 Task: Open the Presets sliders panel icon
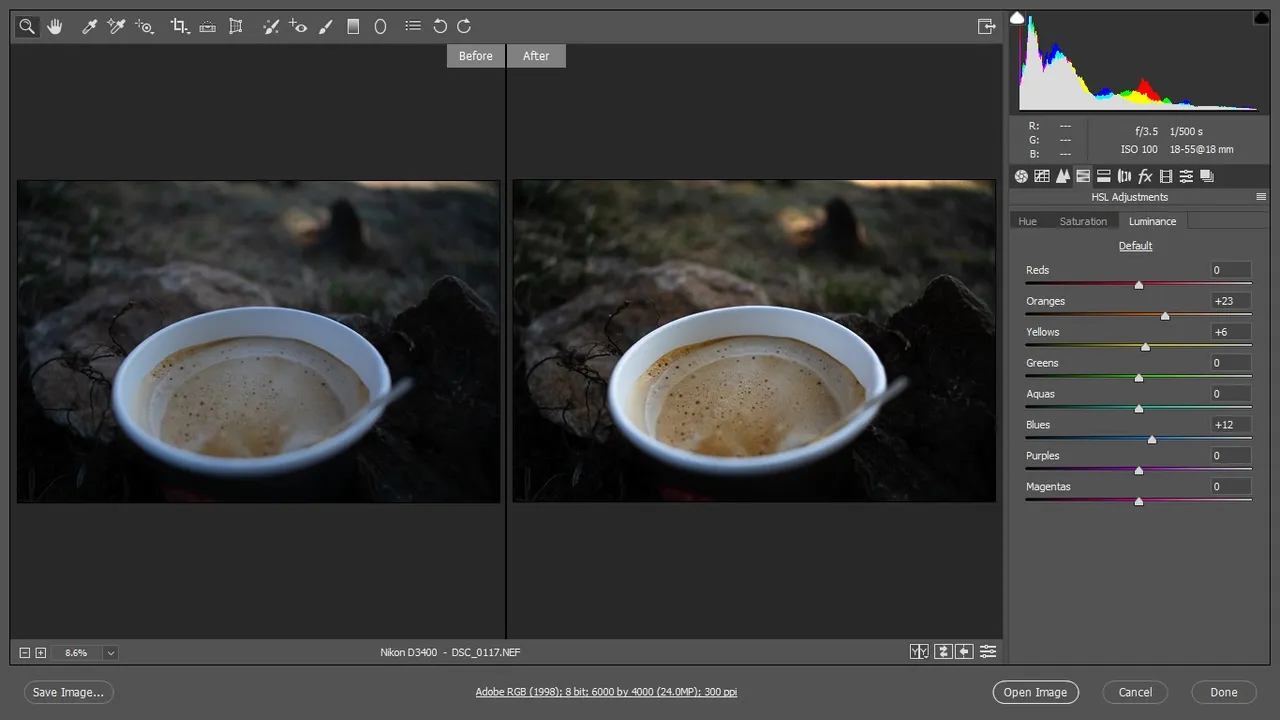1186,176
